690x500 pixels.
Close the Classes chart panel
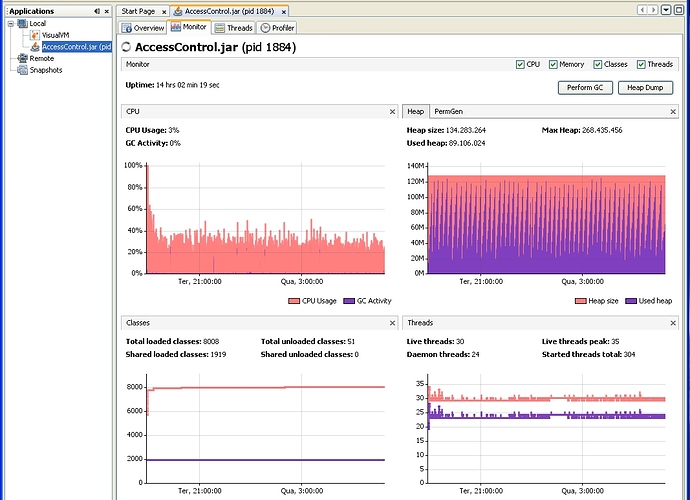[392, 323]
